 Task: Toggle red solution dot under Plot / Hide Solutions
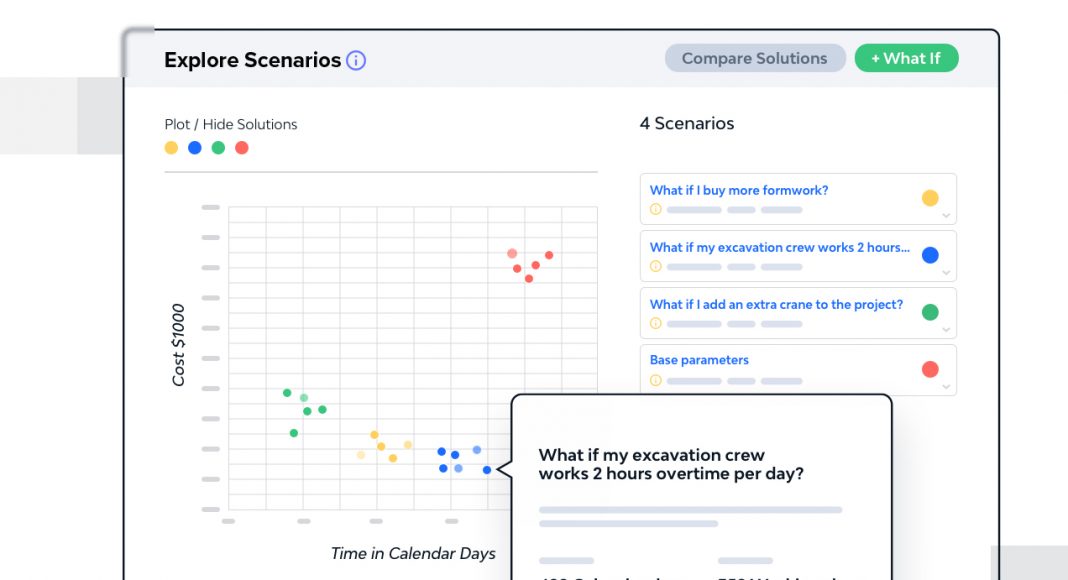pyautogui.click(x=241, y=148)
